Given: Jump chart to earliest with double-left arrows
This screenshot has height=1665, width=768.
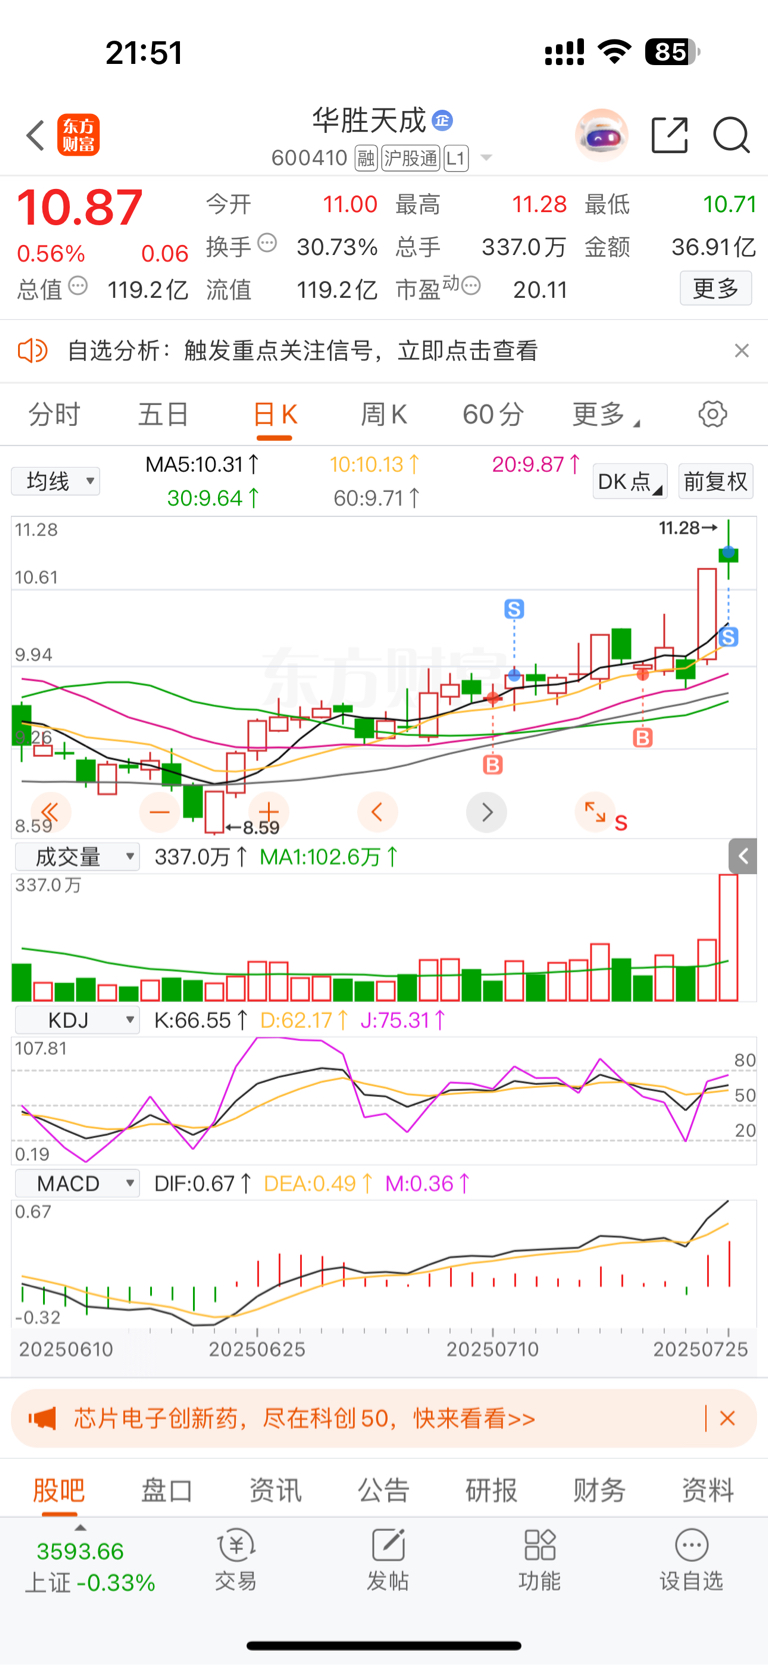Looking at the screenshot, I should point(50,812).
